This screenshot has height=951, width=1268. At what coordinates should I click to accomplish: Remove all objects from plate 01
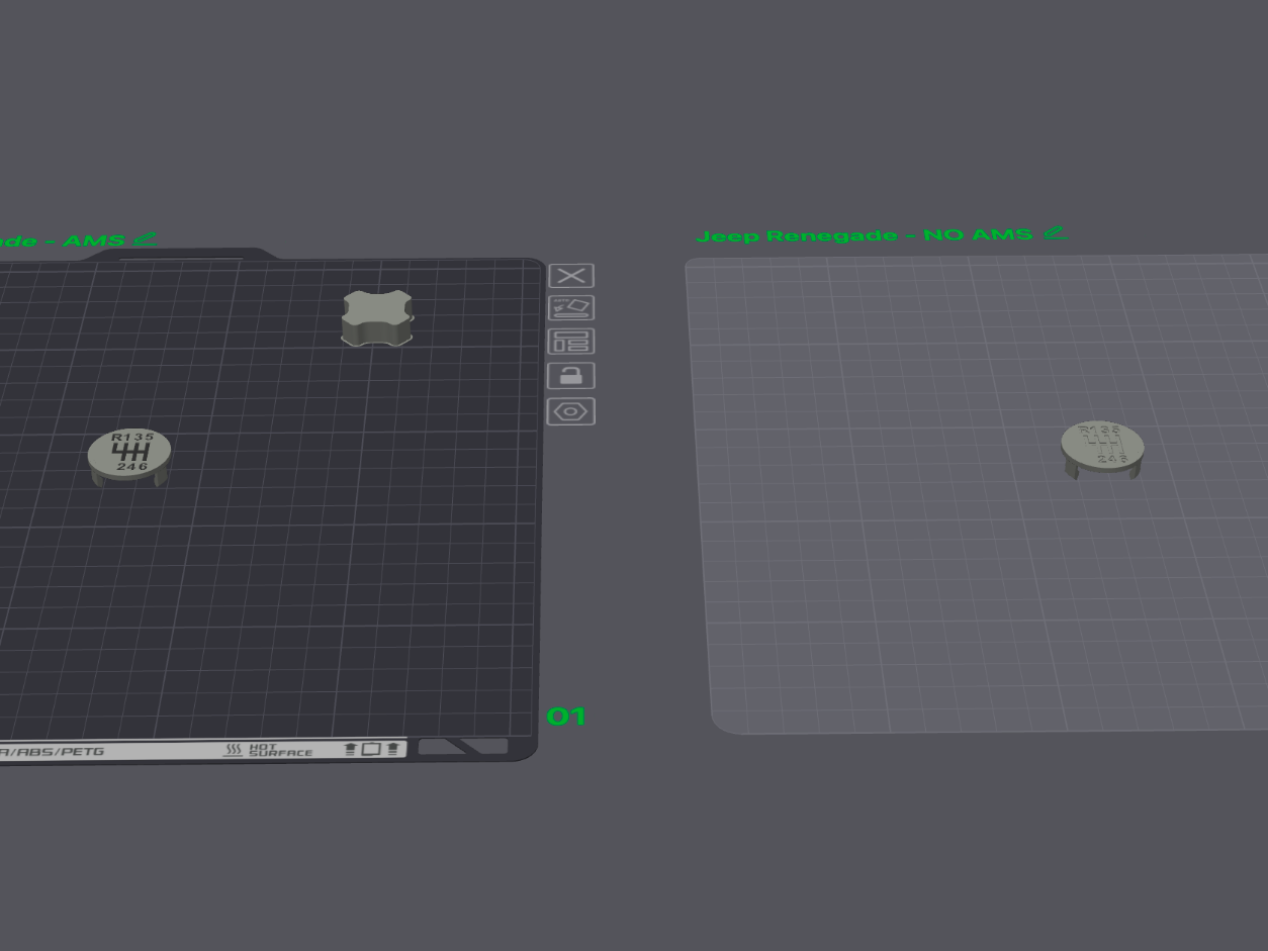coord(572,276)
